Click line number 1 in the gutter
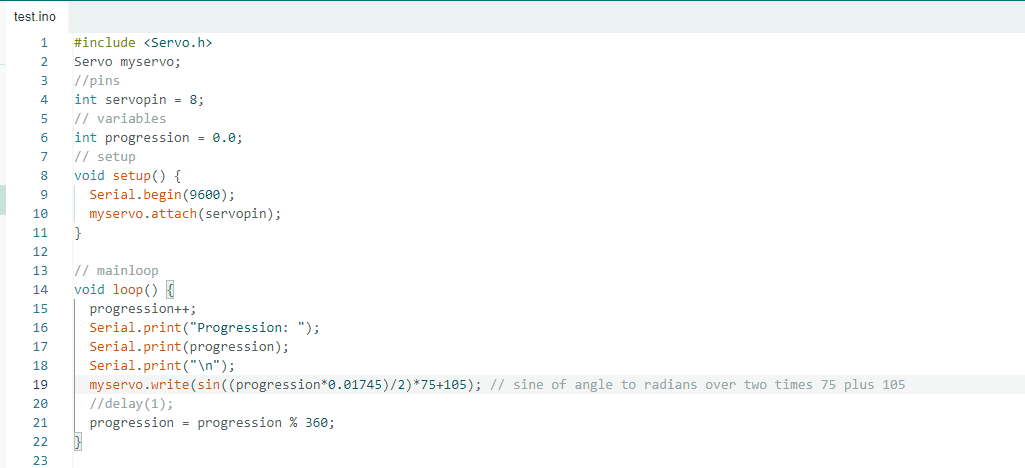Viewport: 1025px width, 468px height. [x=44, y=43]
